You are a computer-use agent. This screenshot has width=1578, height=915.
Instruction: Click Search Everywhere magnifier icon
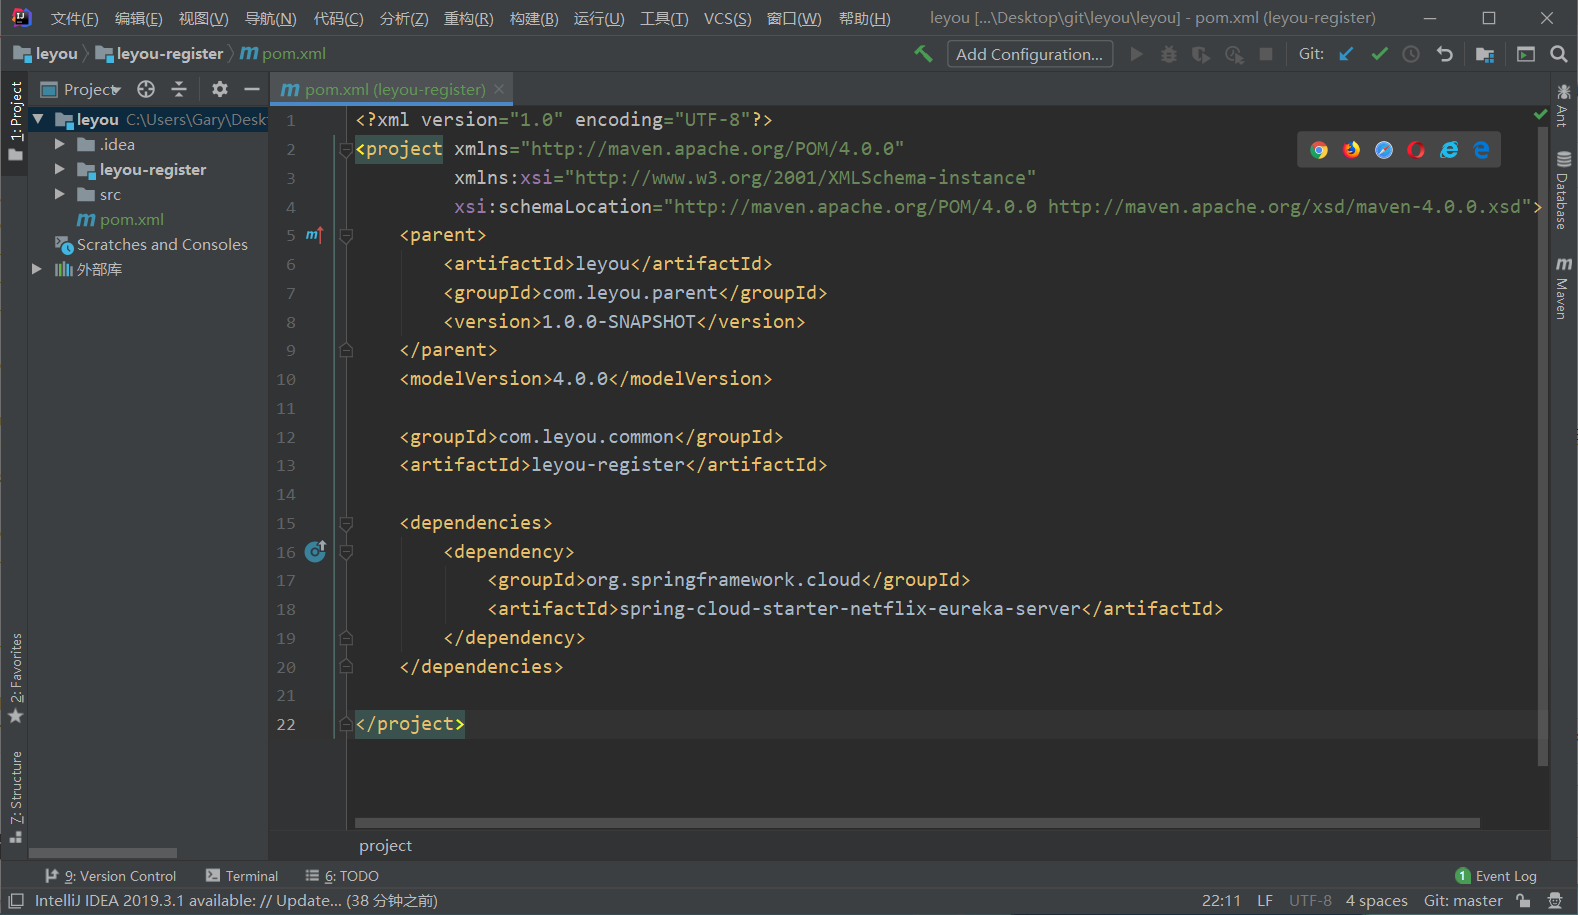click(1559, 54)
